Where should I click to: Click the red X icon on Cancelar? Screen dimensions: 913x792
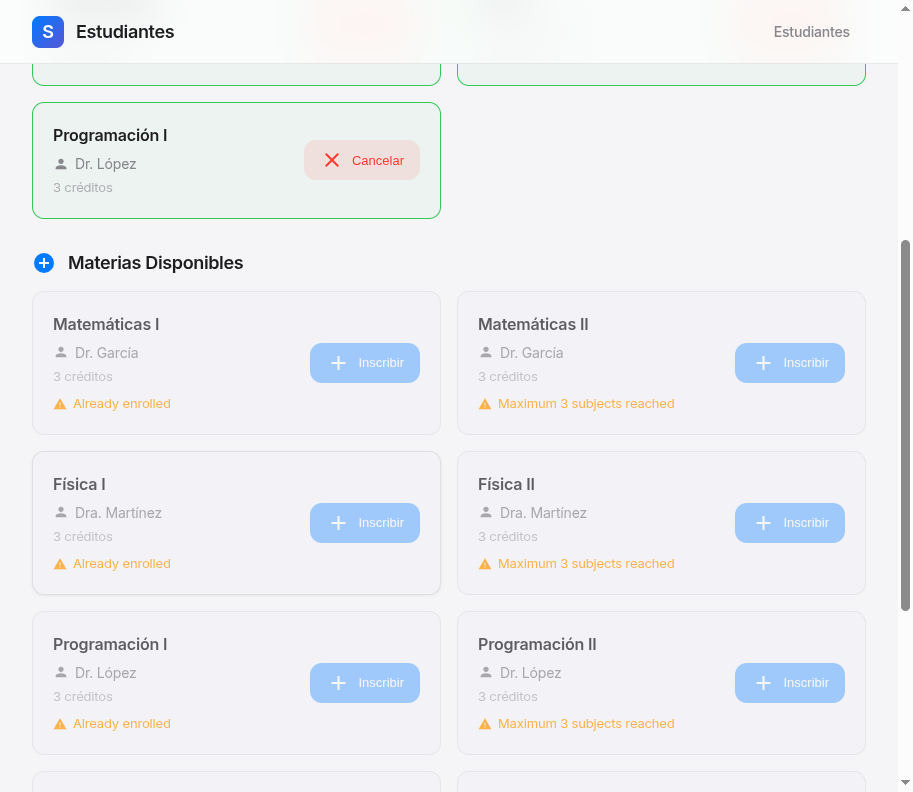pyautogui.click(x=332, y=160)
